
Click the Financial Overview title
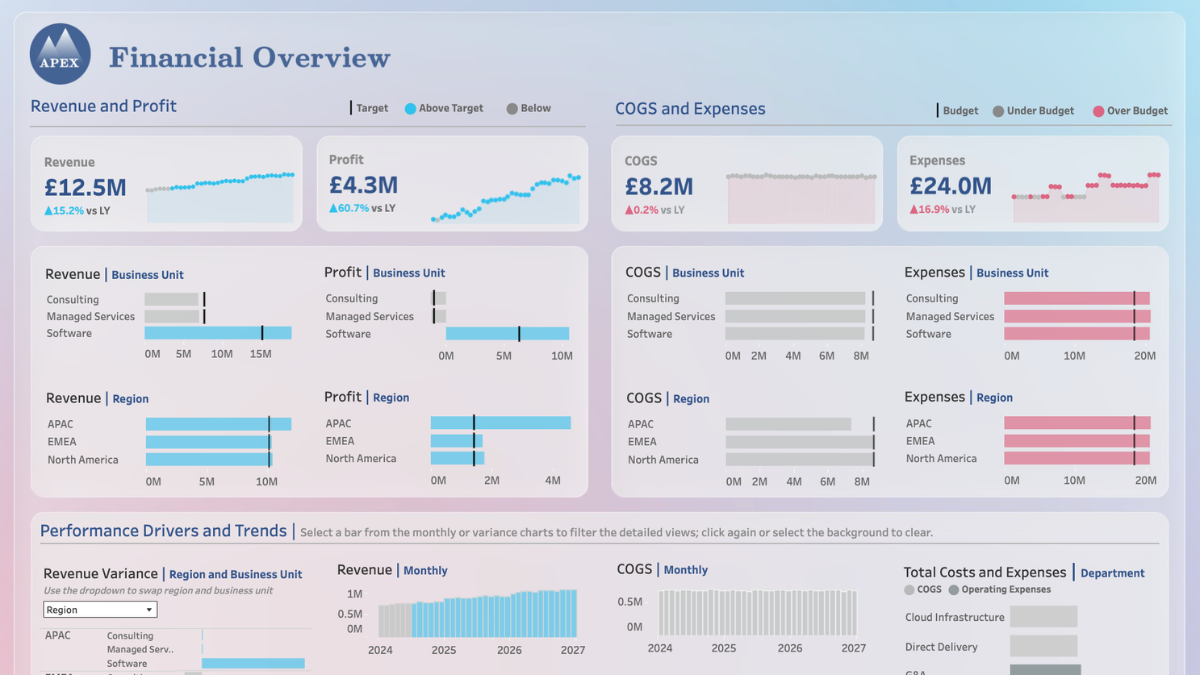(x=250, y=57)
